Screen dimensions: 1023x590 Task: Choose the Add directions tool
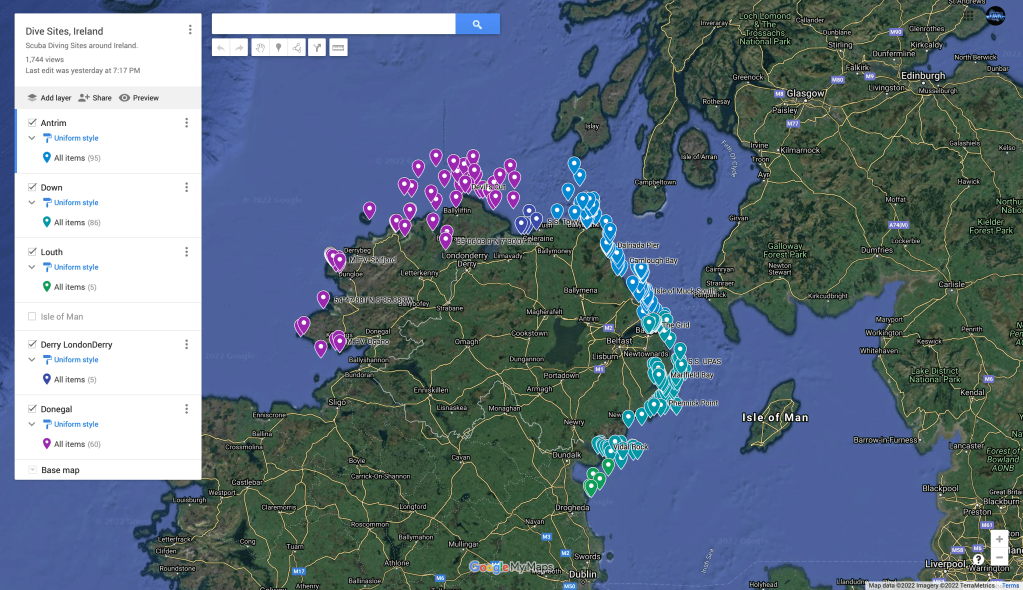pyautogui.click(x=317, y=47)
